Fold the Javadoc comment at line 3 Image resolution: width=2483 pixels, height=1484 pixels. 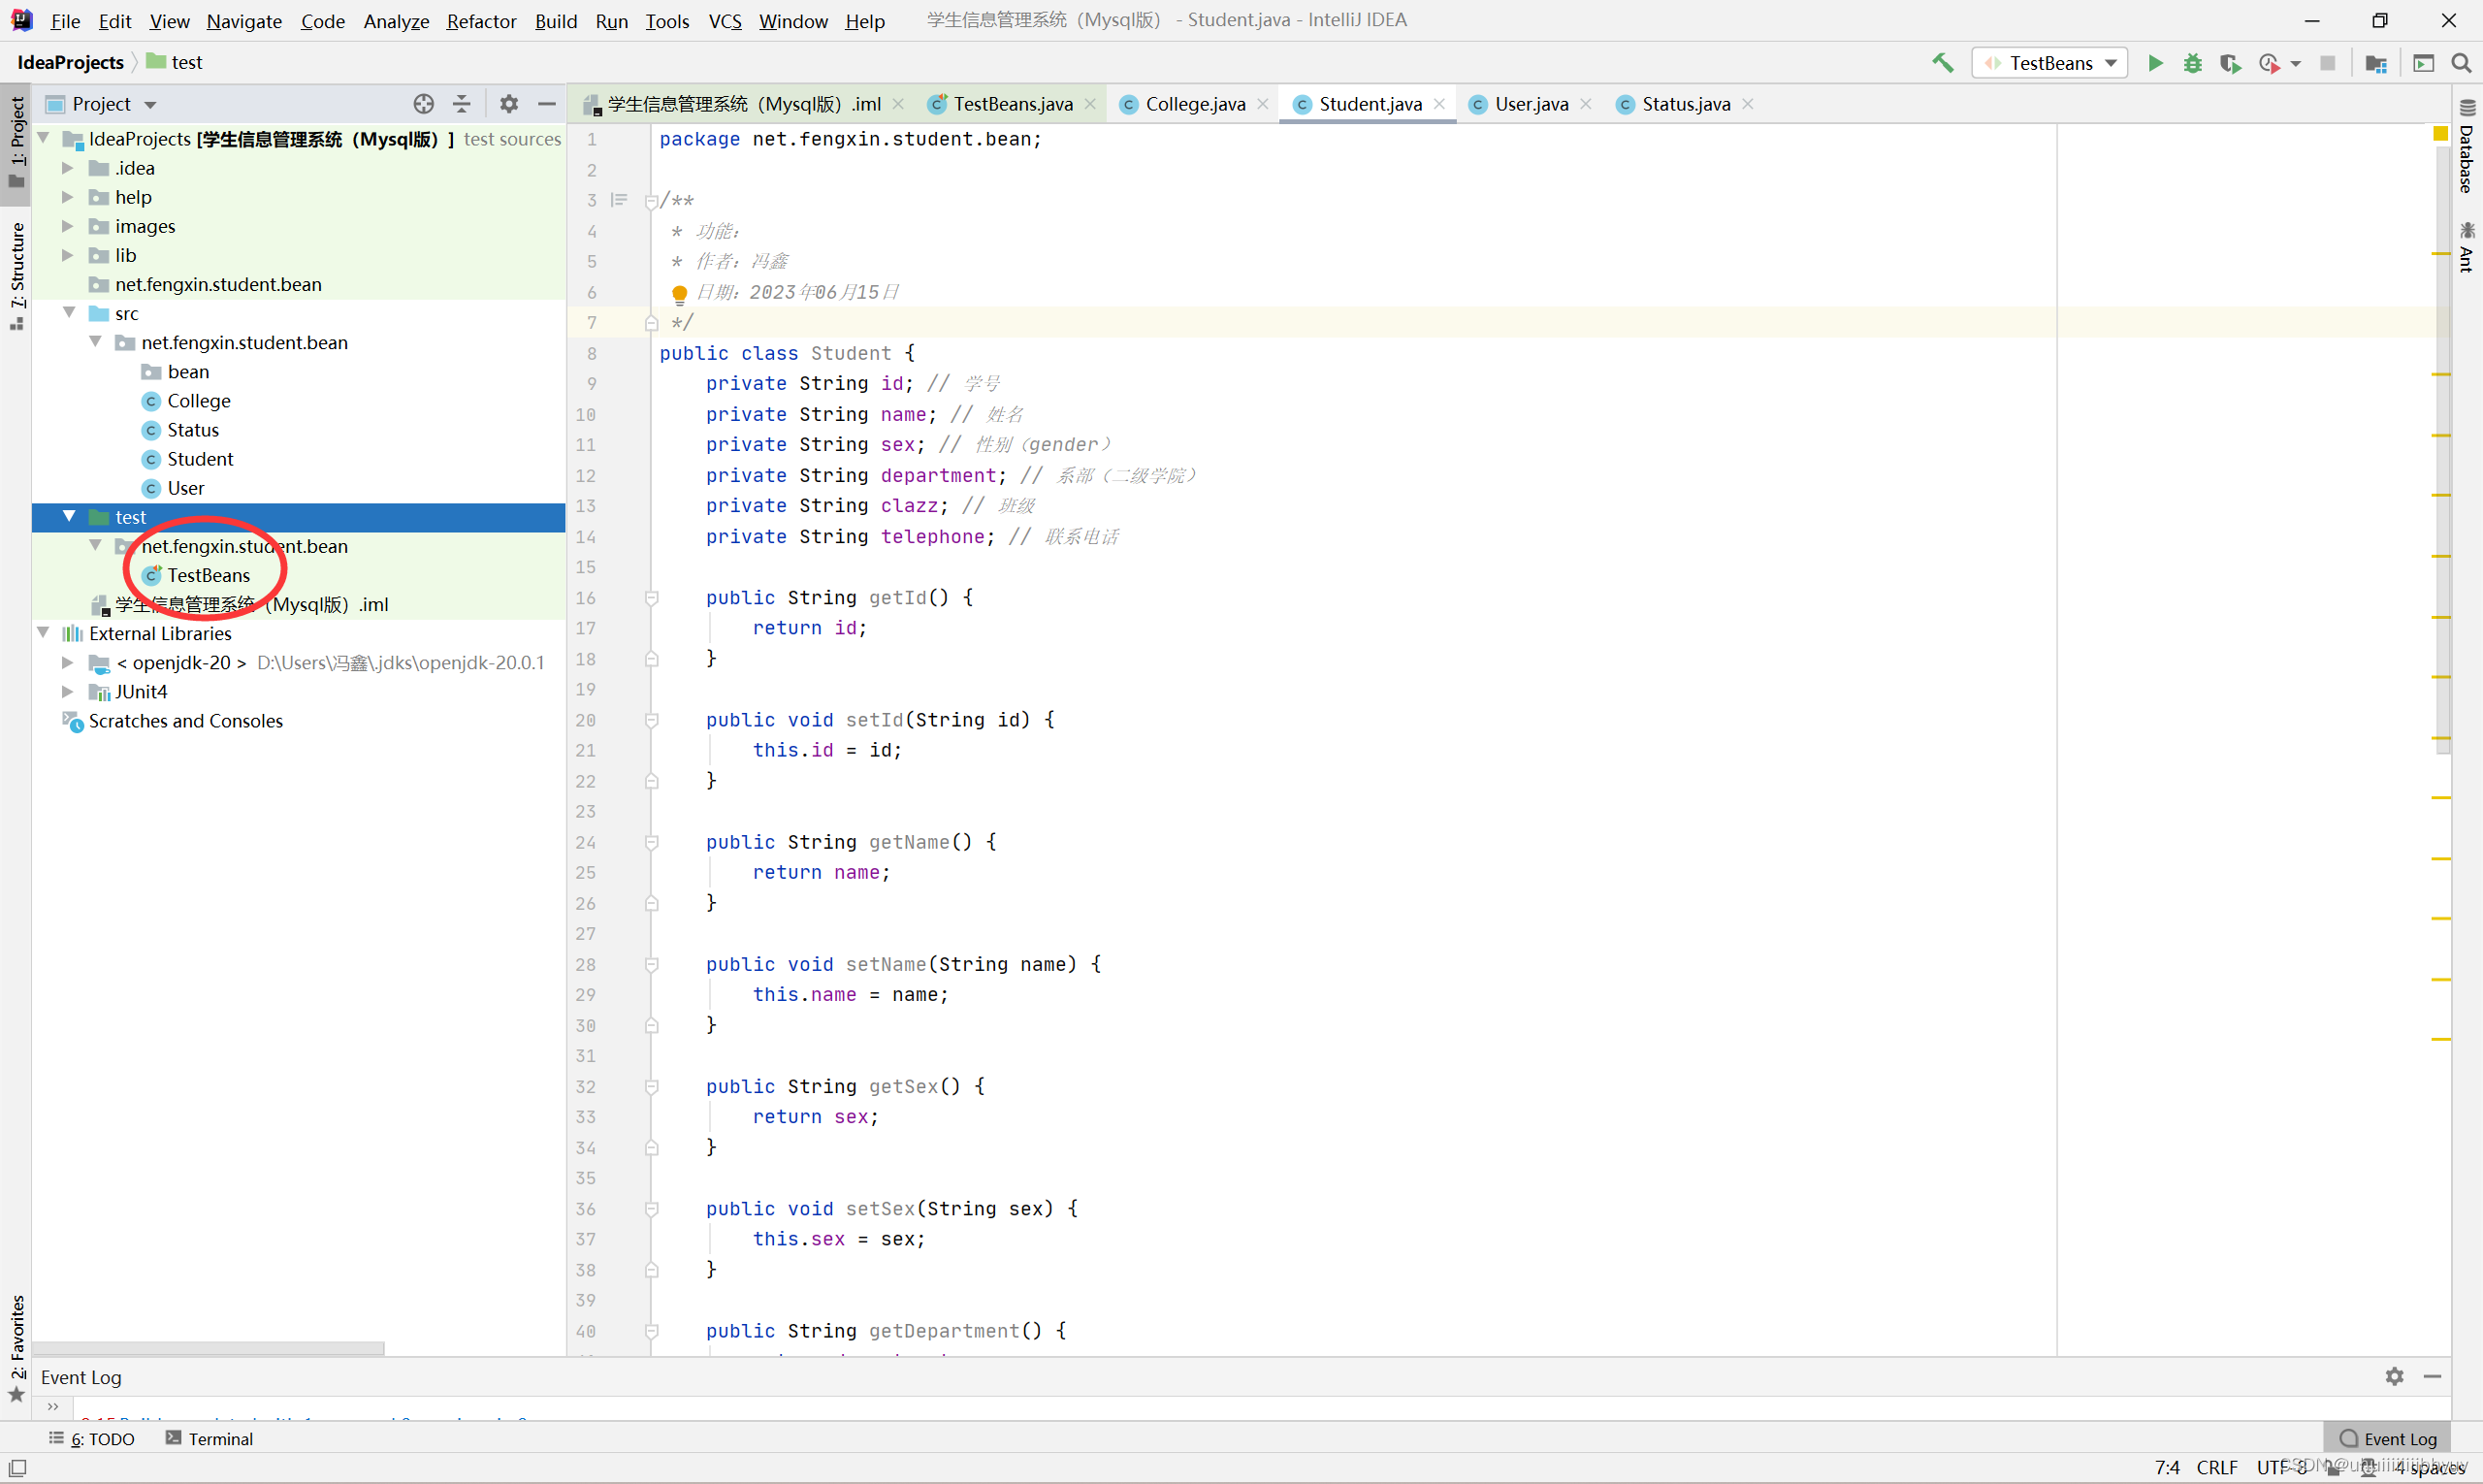pyautogui.click(x=651, y=201)
